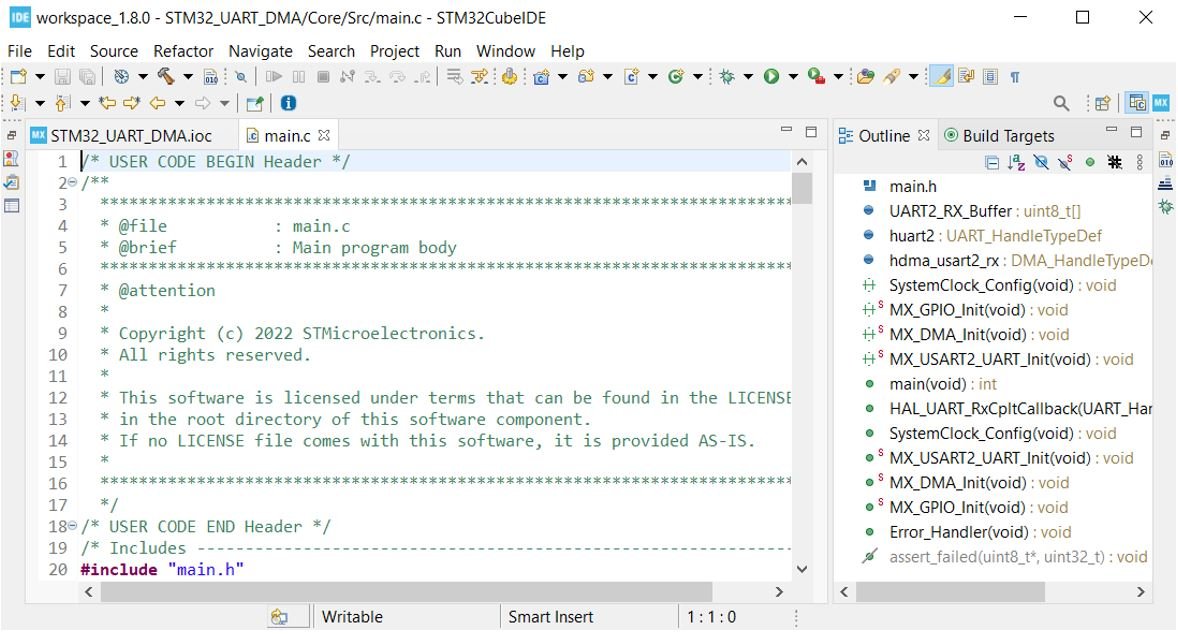Viewport: 1178px width, 634px height.
Task: Click the Run with red toolbox icon
Action: (x=816, y=77)
